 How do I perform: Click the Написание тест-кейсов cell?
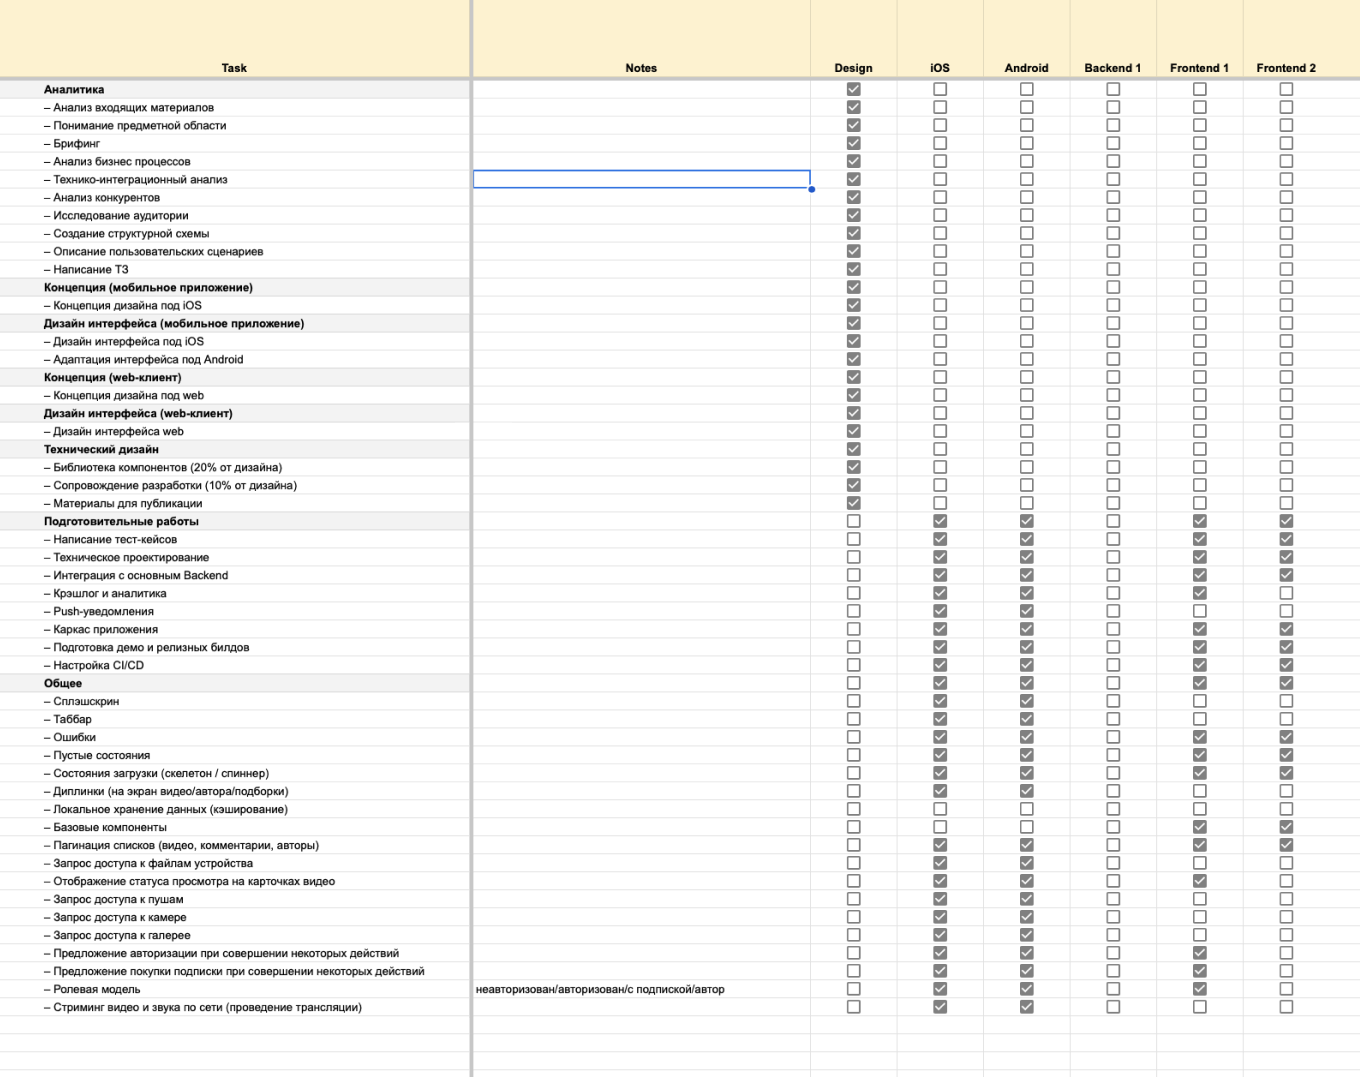tap(234, 539)
